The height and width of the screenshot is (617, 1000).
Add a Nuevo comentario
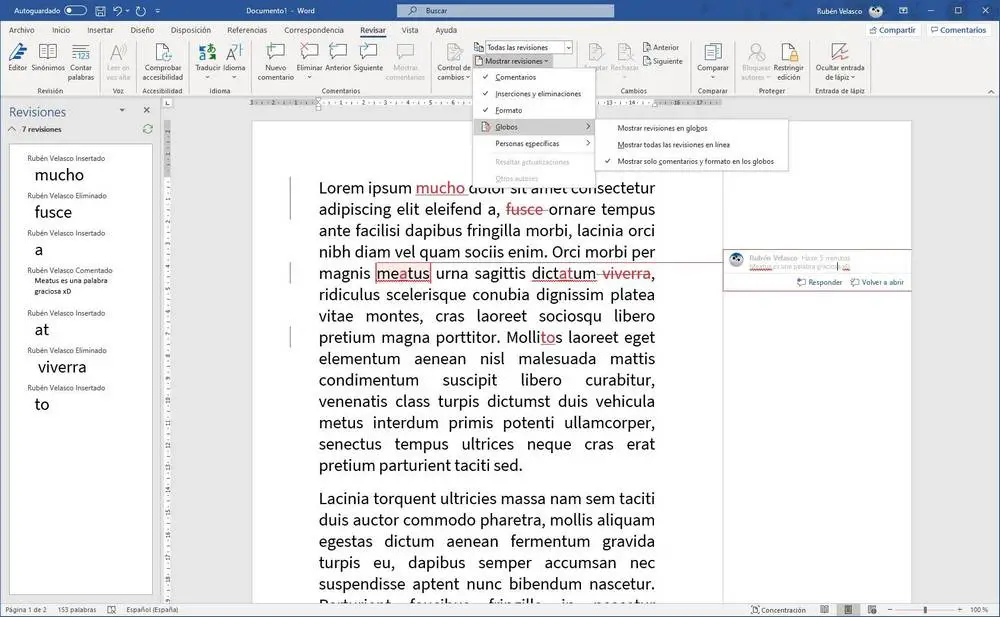275,56
